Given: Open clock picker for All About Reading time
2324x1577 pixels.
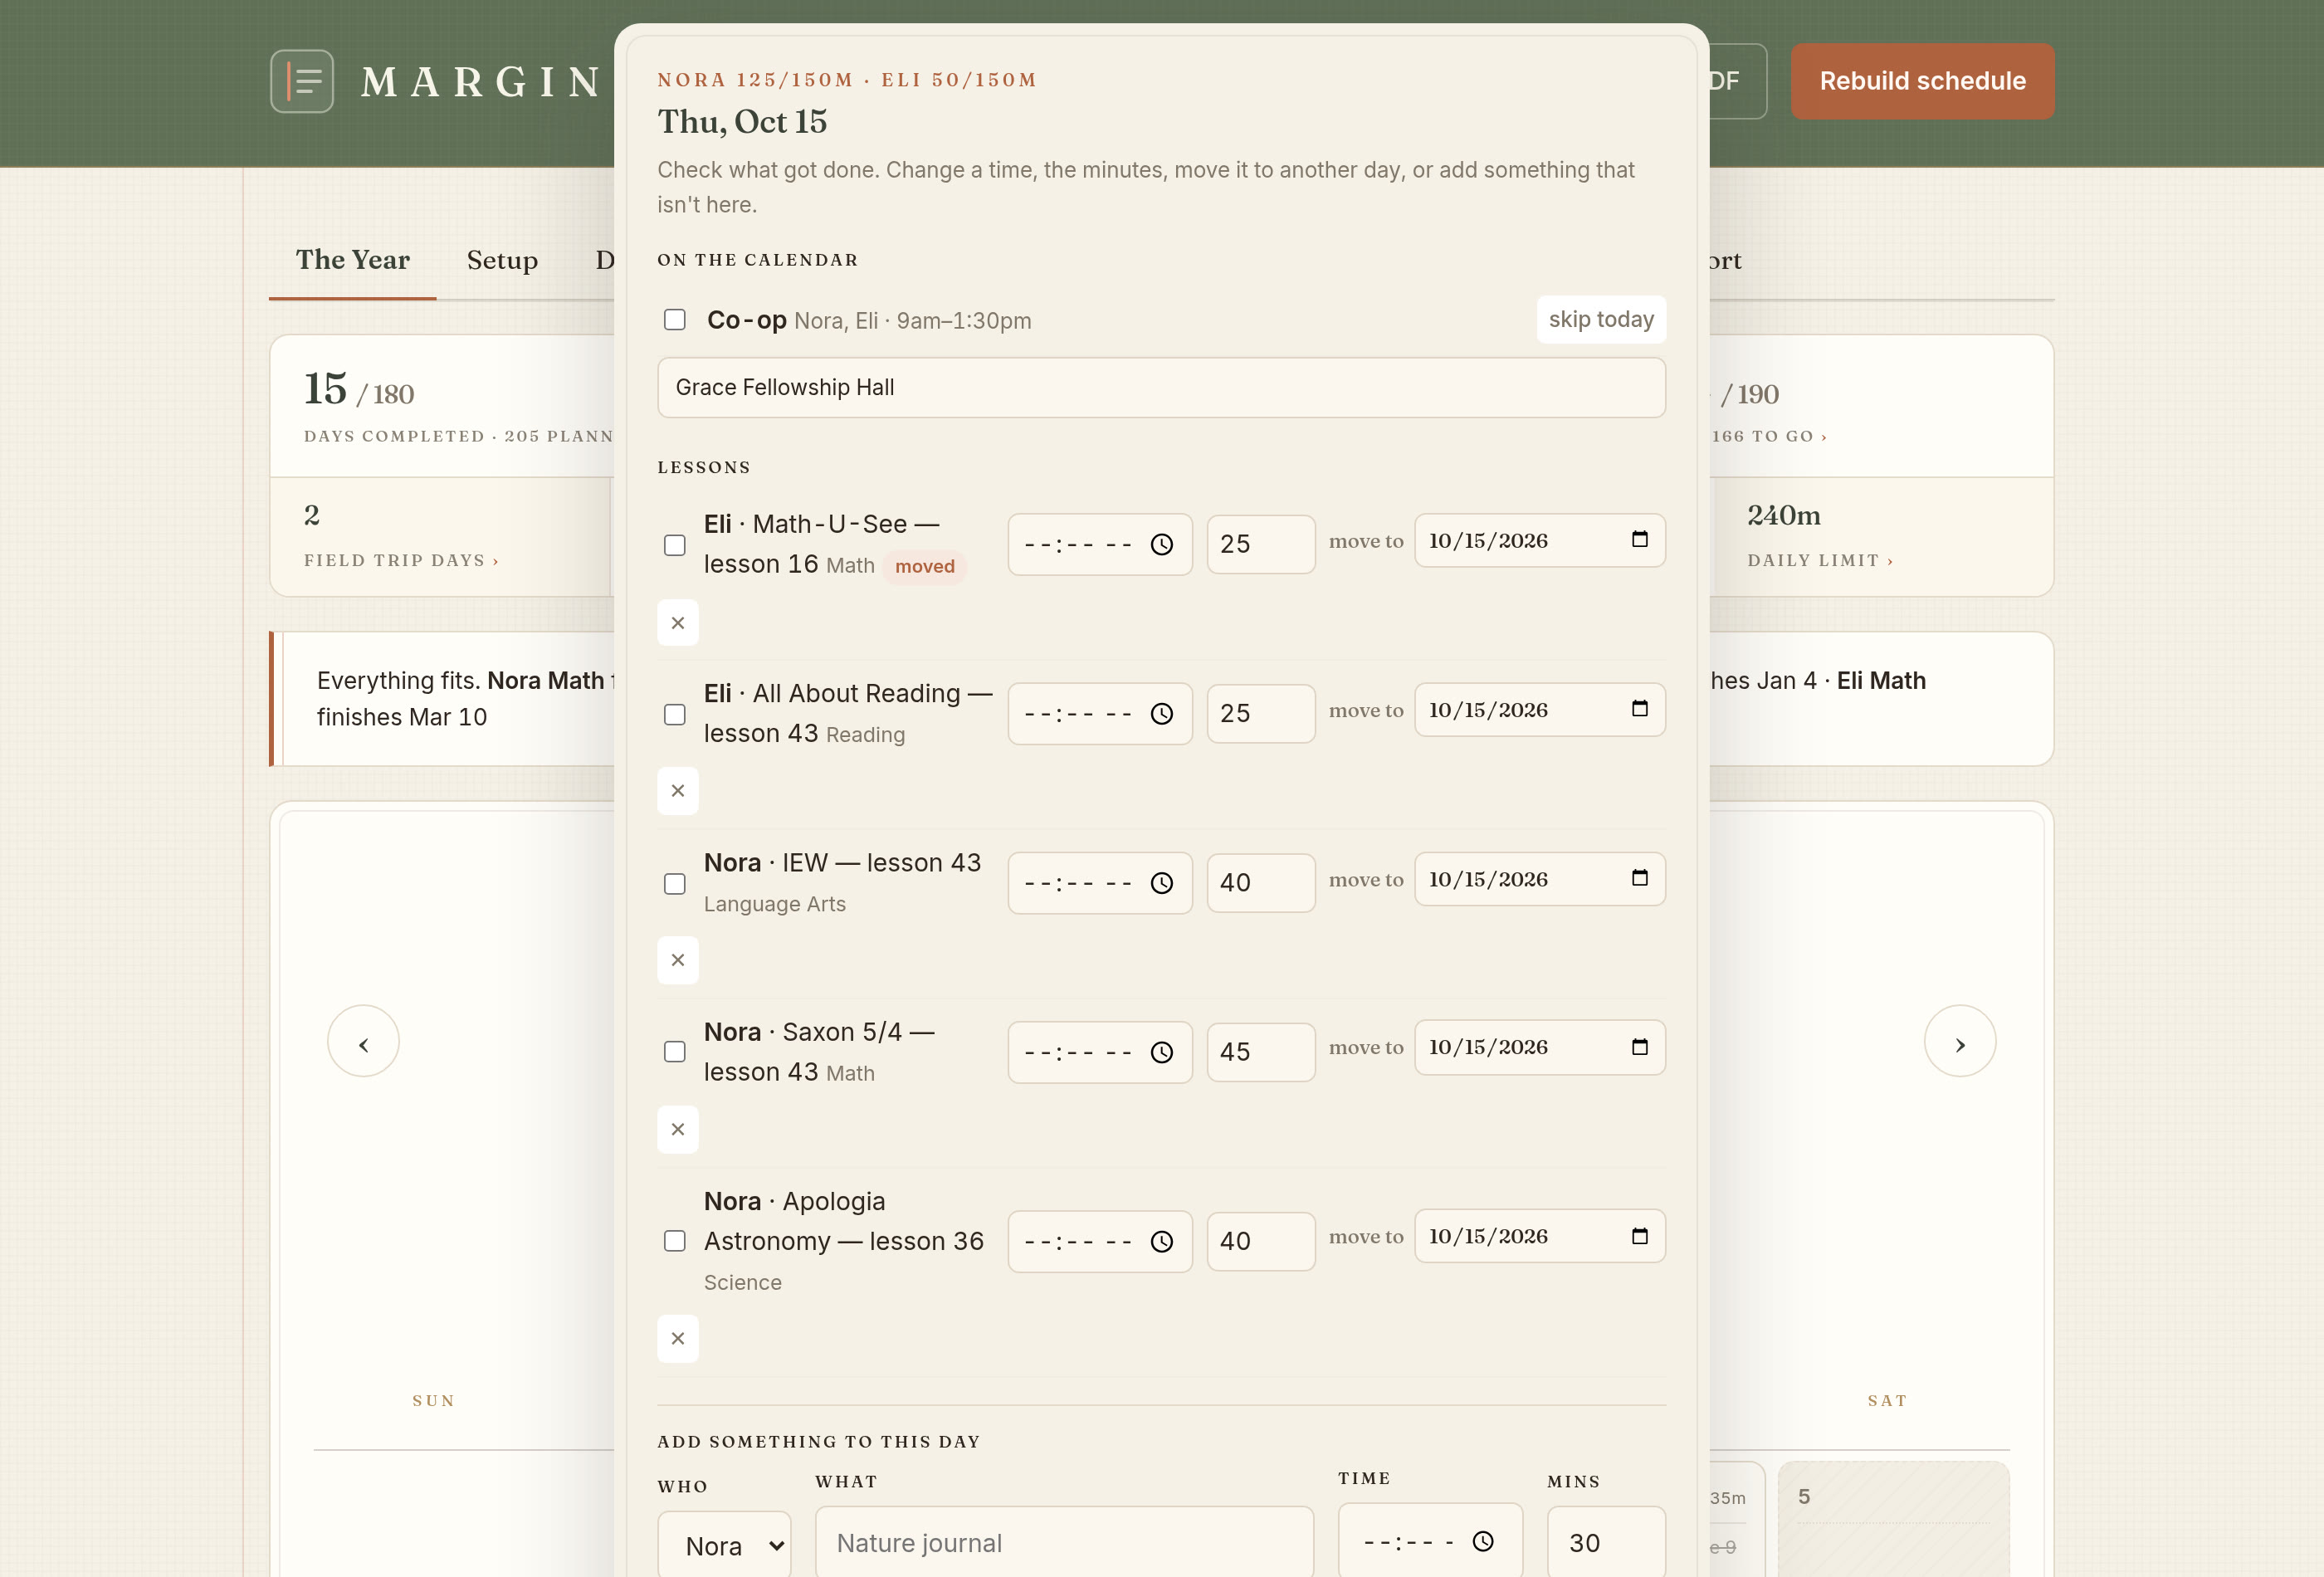Looking at the screenshot, I should [x=1161, y=714].
